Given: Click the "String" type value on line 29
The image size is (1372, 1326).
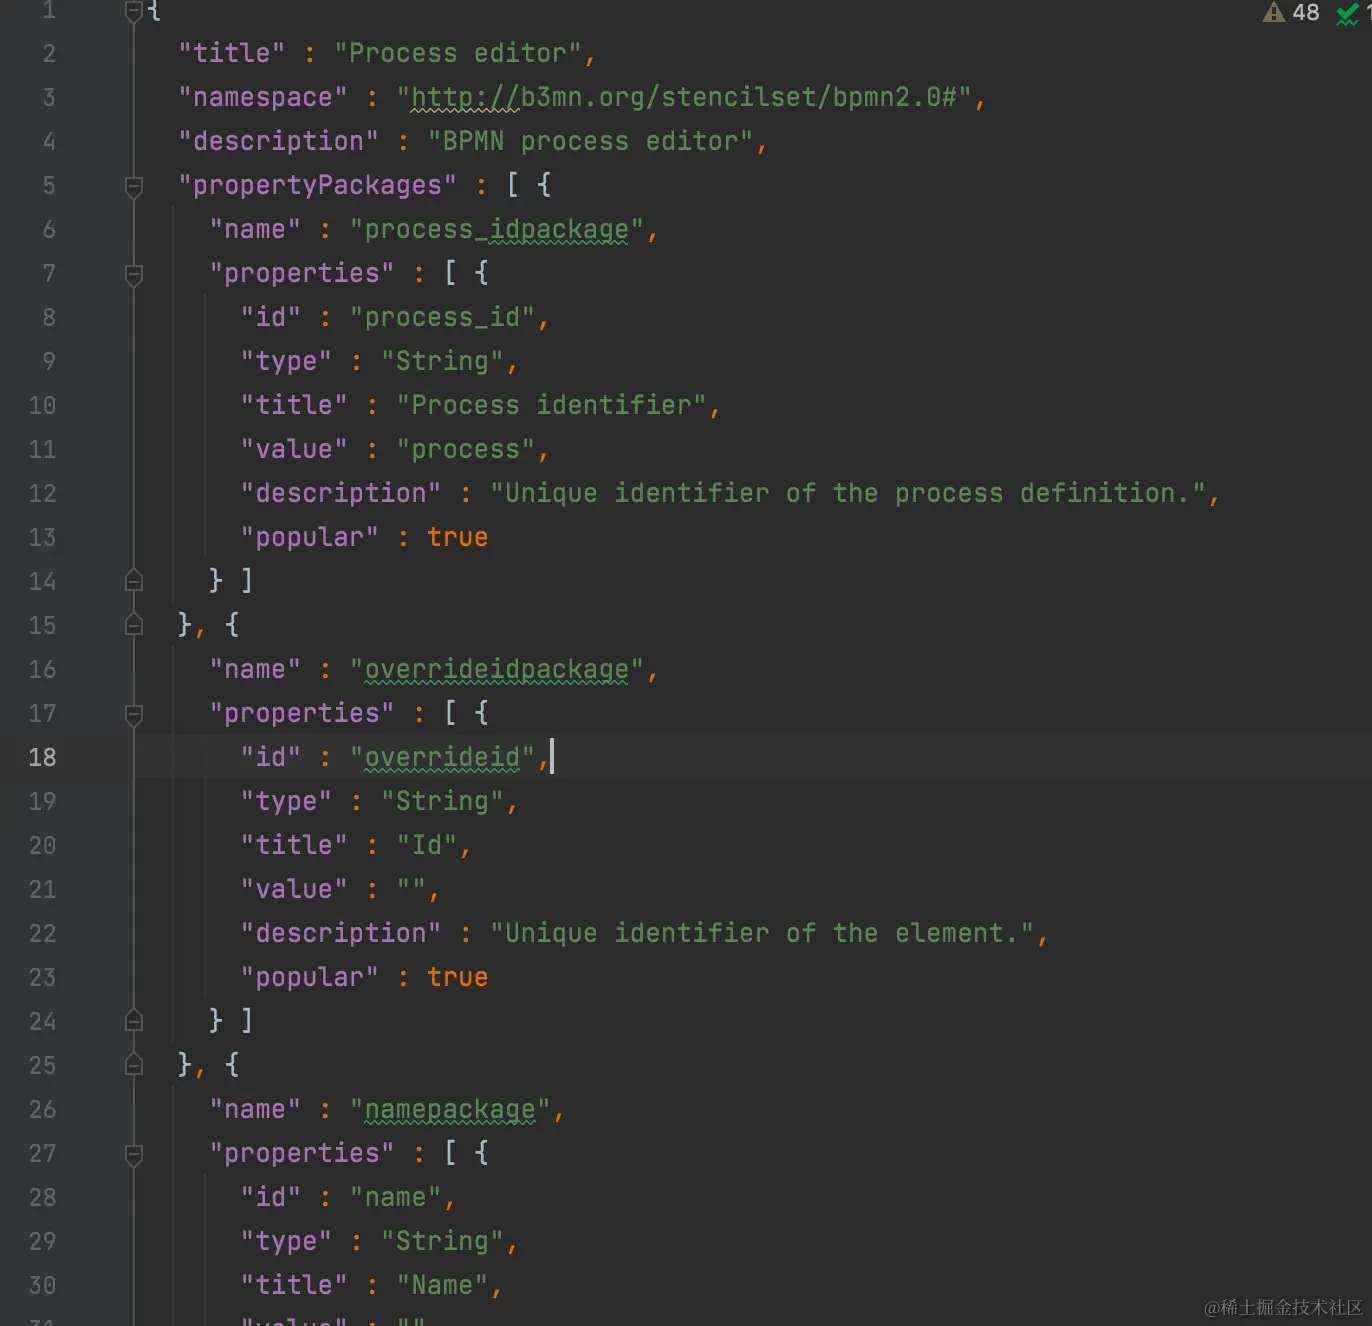Looking at the screenshot, I should (442, 1241).
